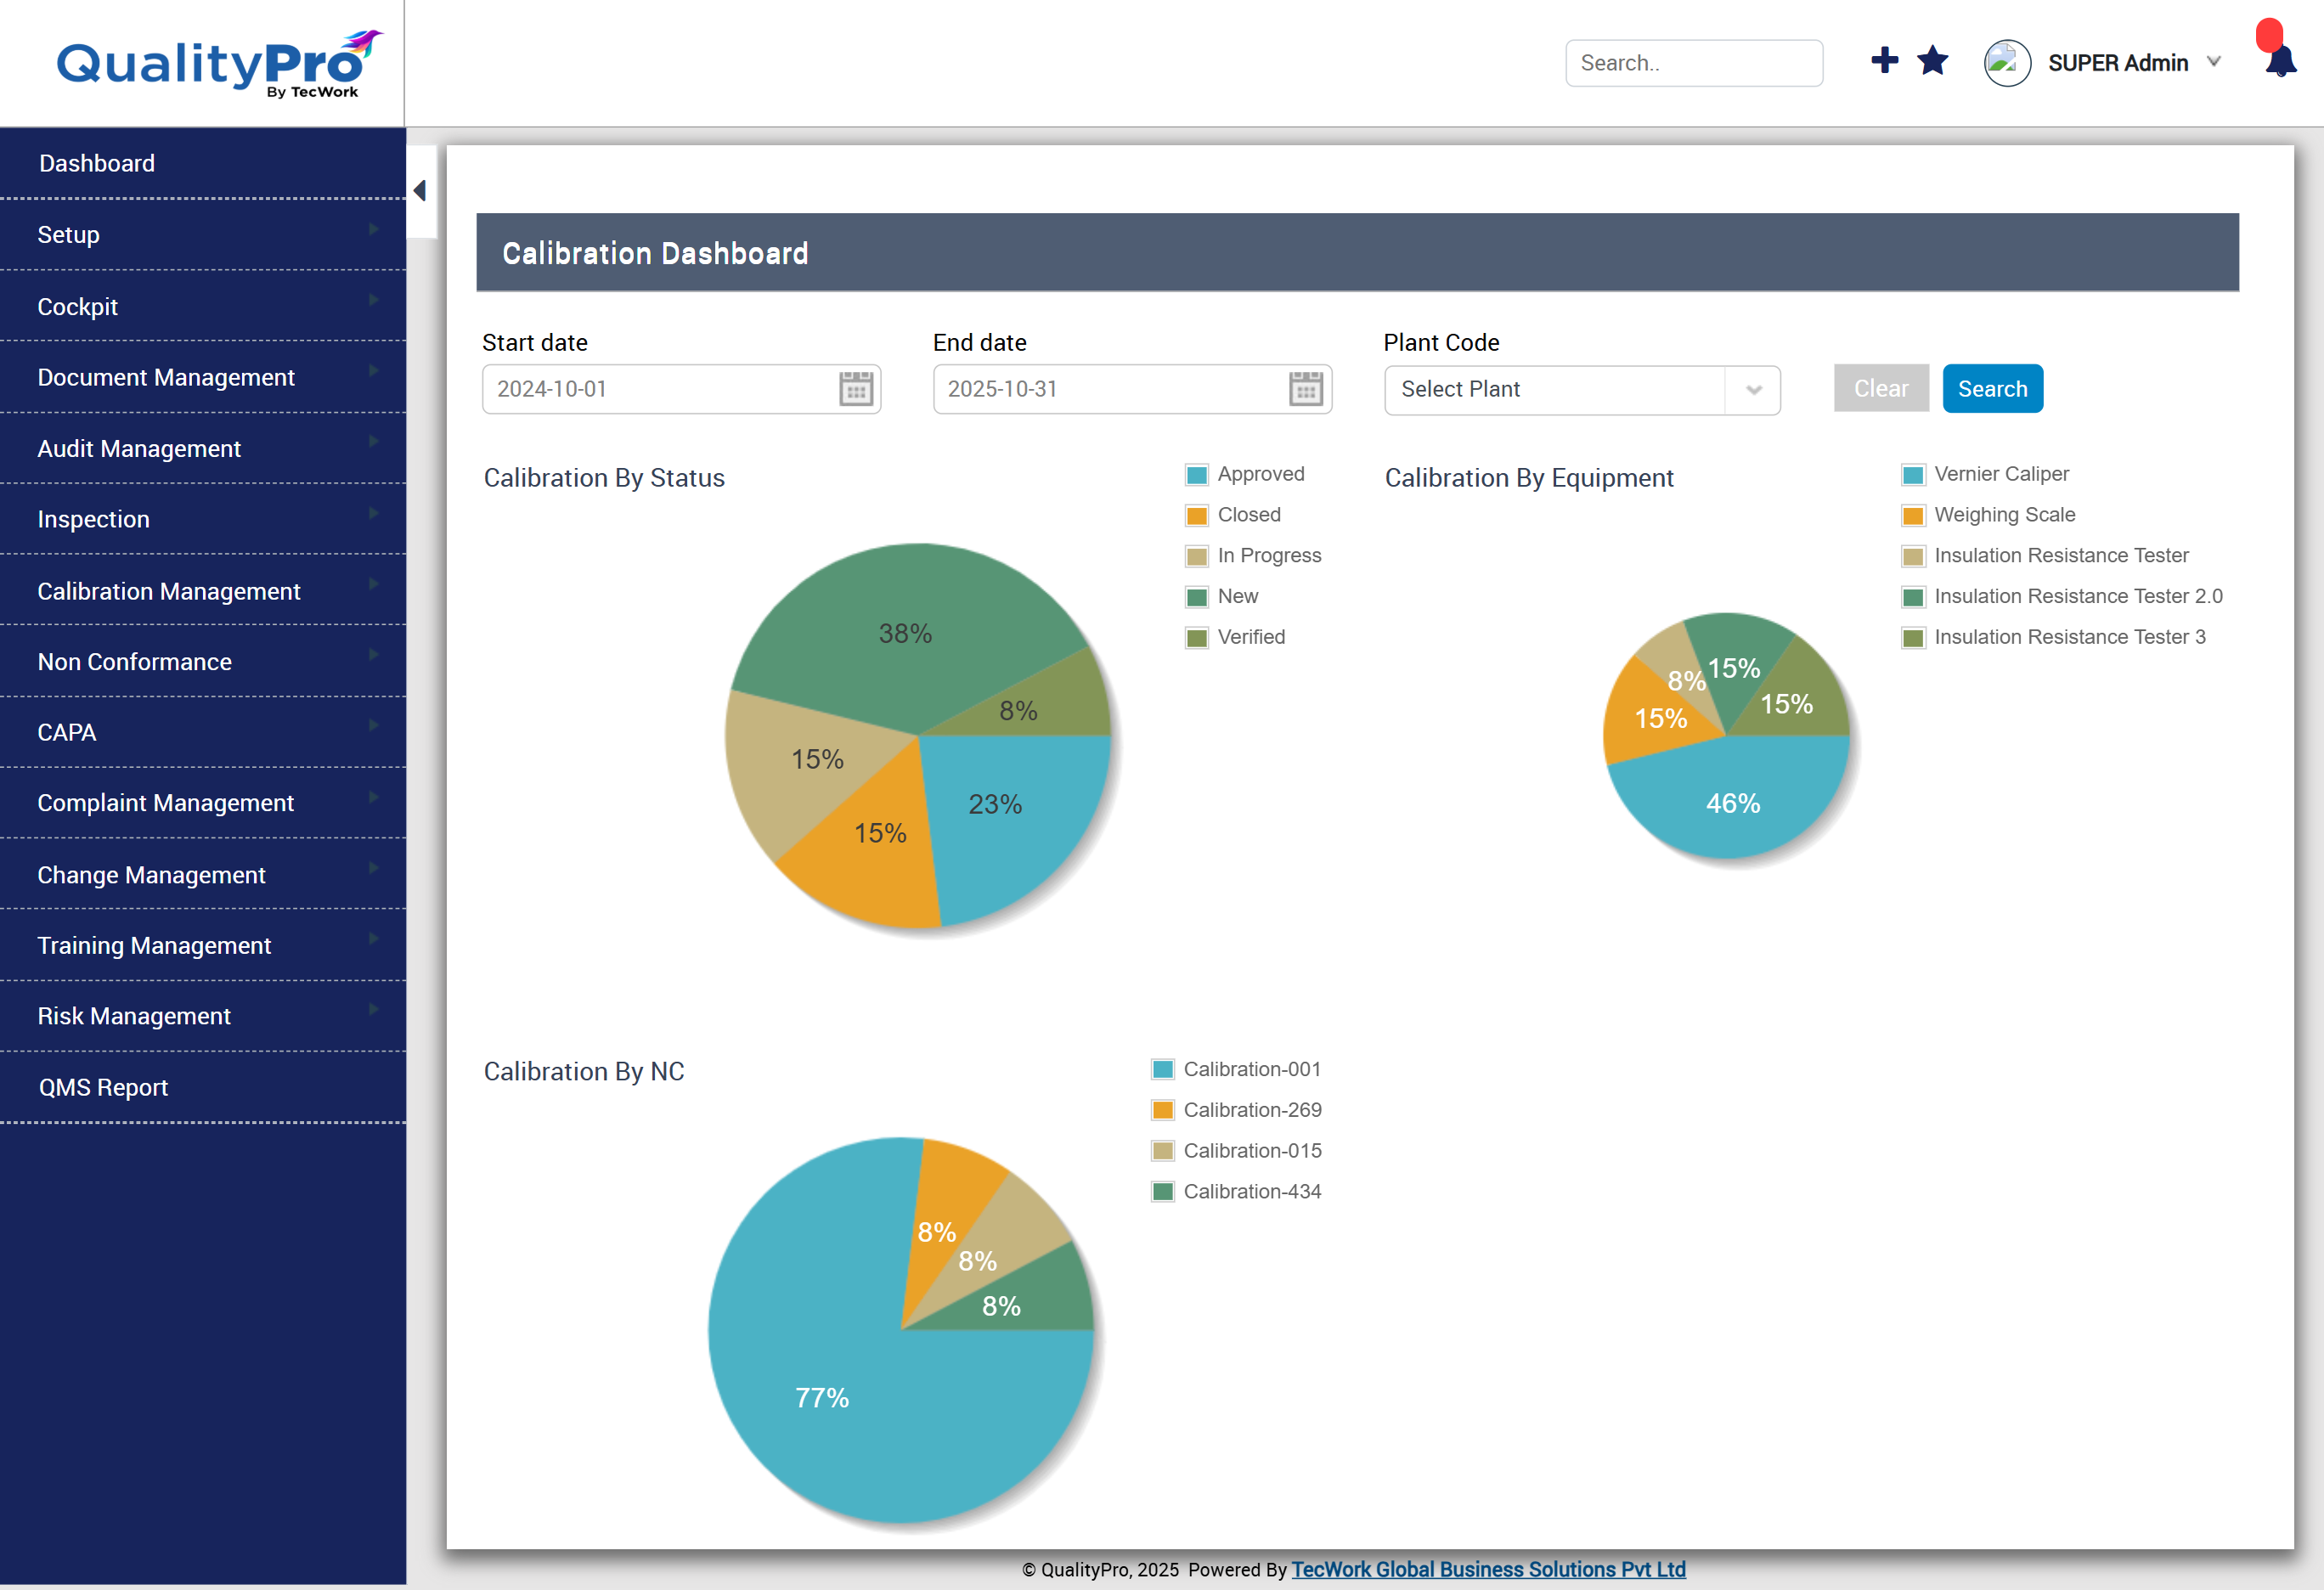Open the TecWork Global Business Solutions link
2324x1590 pixels.
point(1487,1569)
